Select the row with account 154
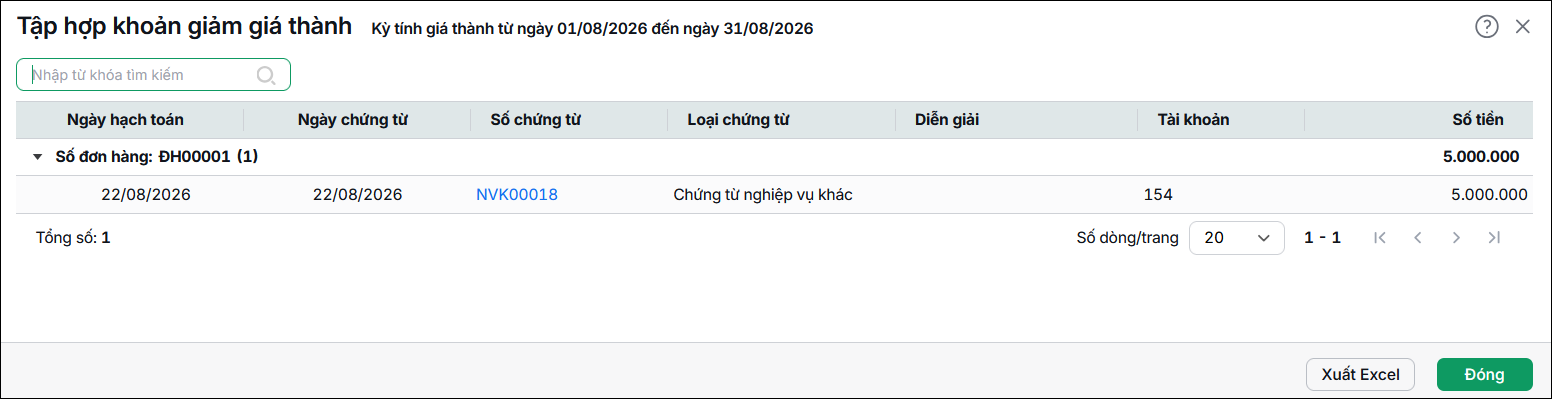Viewport: 1552px width, 399px height. 775,195
